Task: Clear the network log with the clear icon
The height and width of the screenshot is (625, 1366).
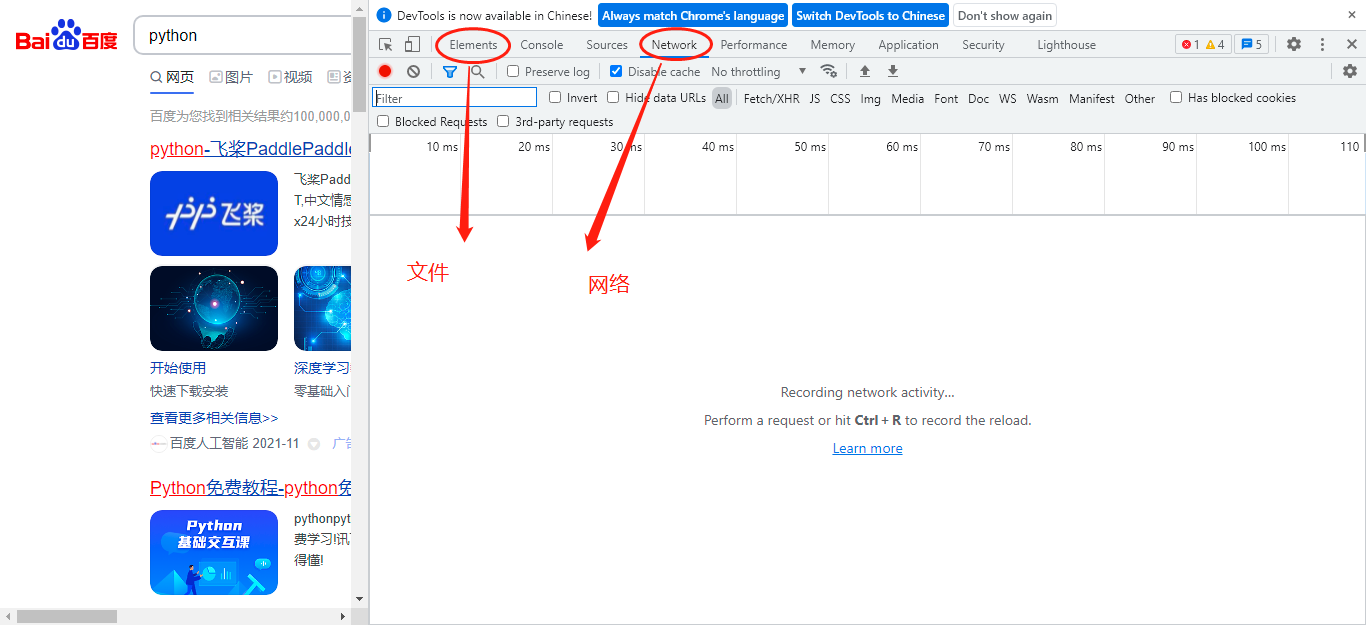Action: pyautogui.click(x=413, y=71)
